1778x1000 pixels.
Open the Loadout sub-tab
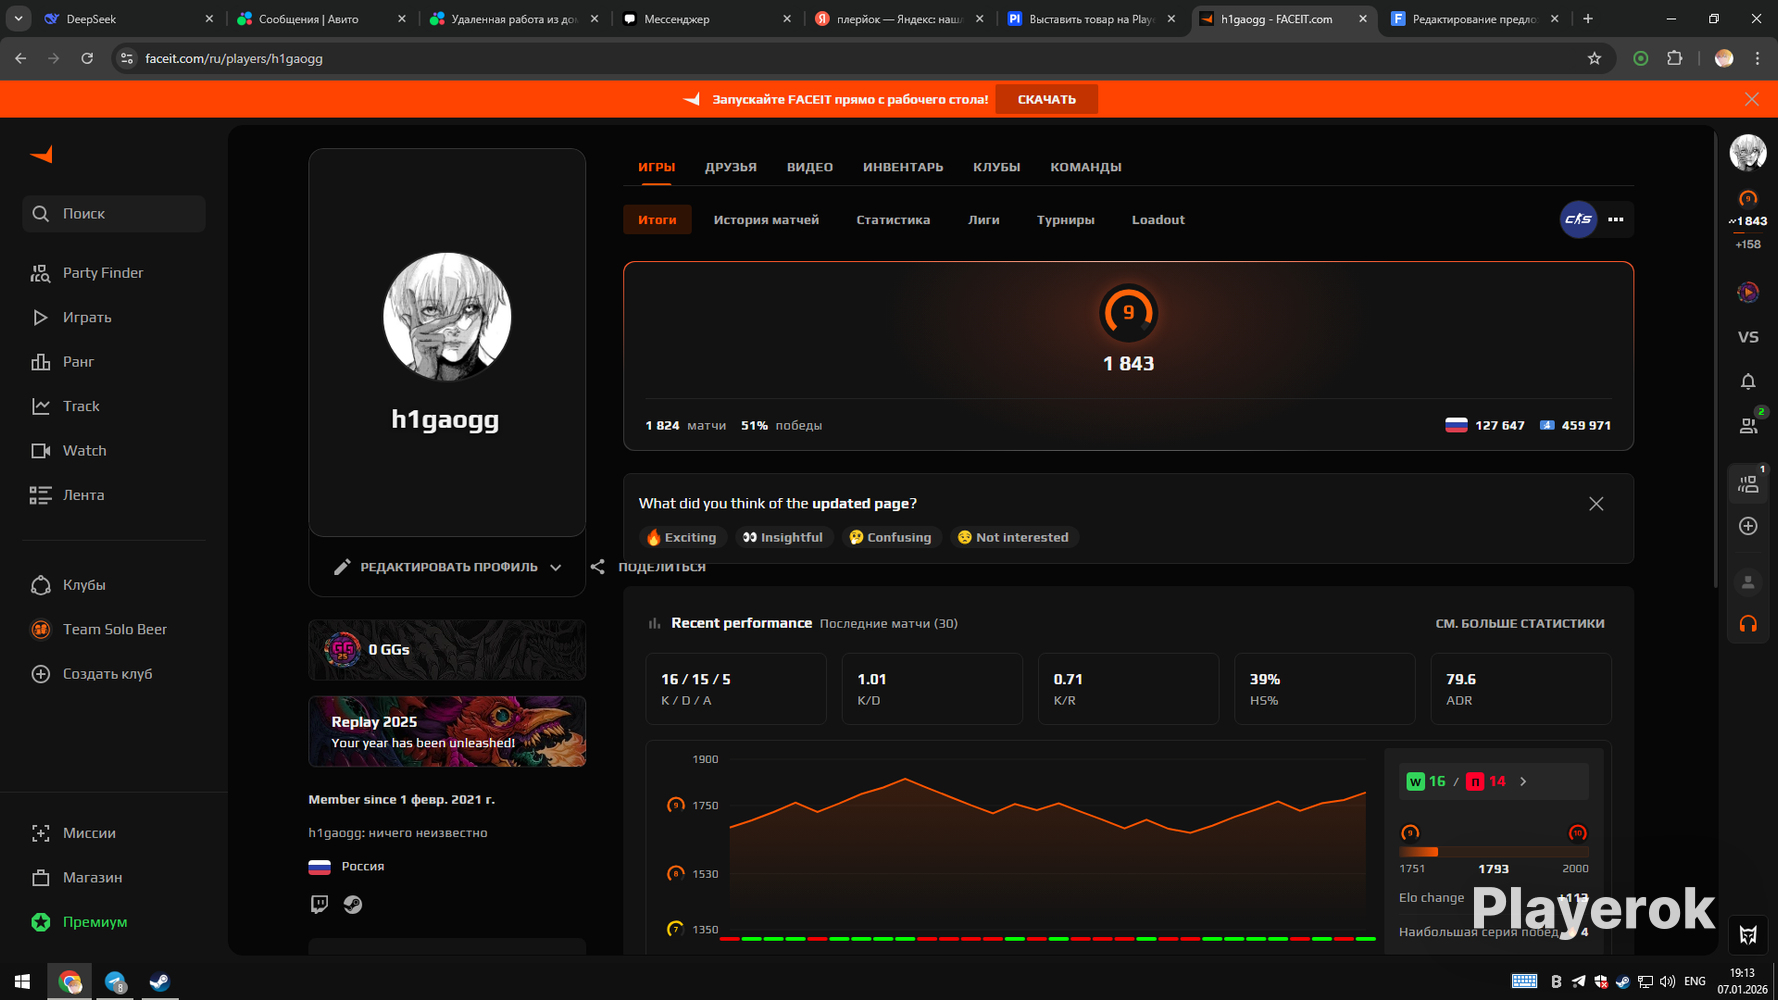1158,220
